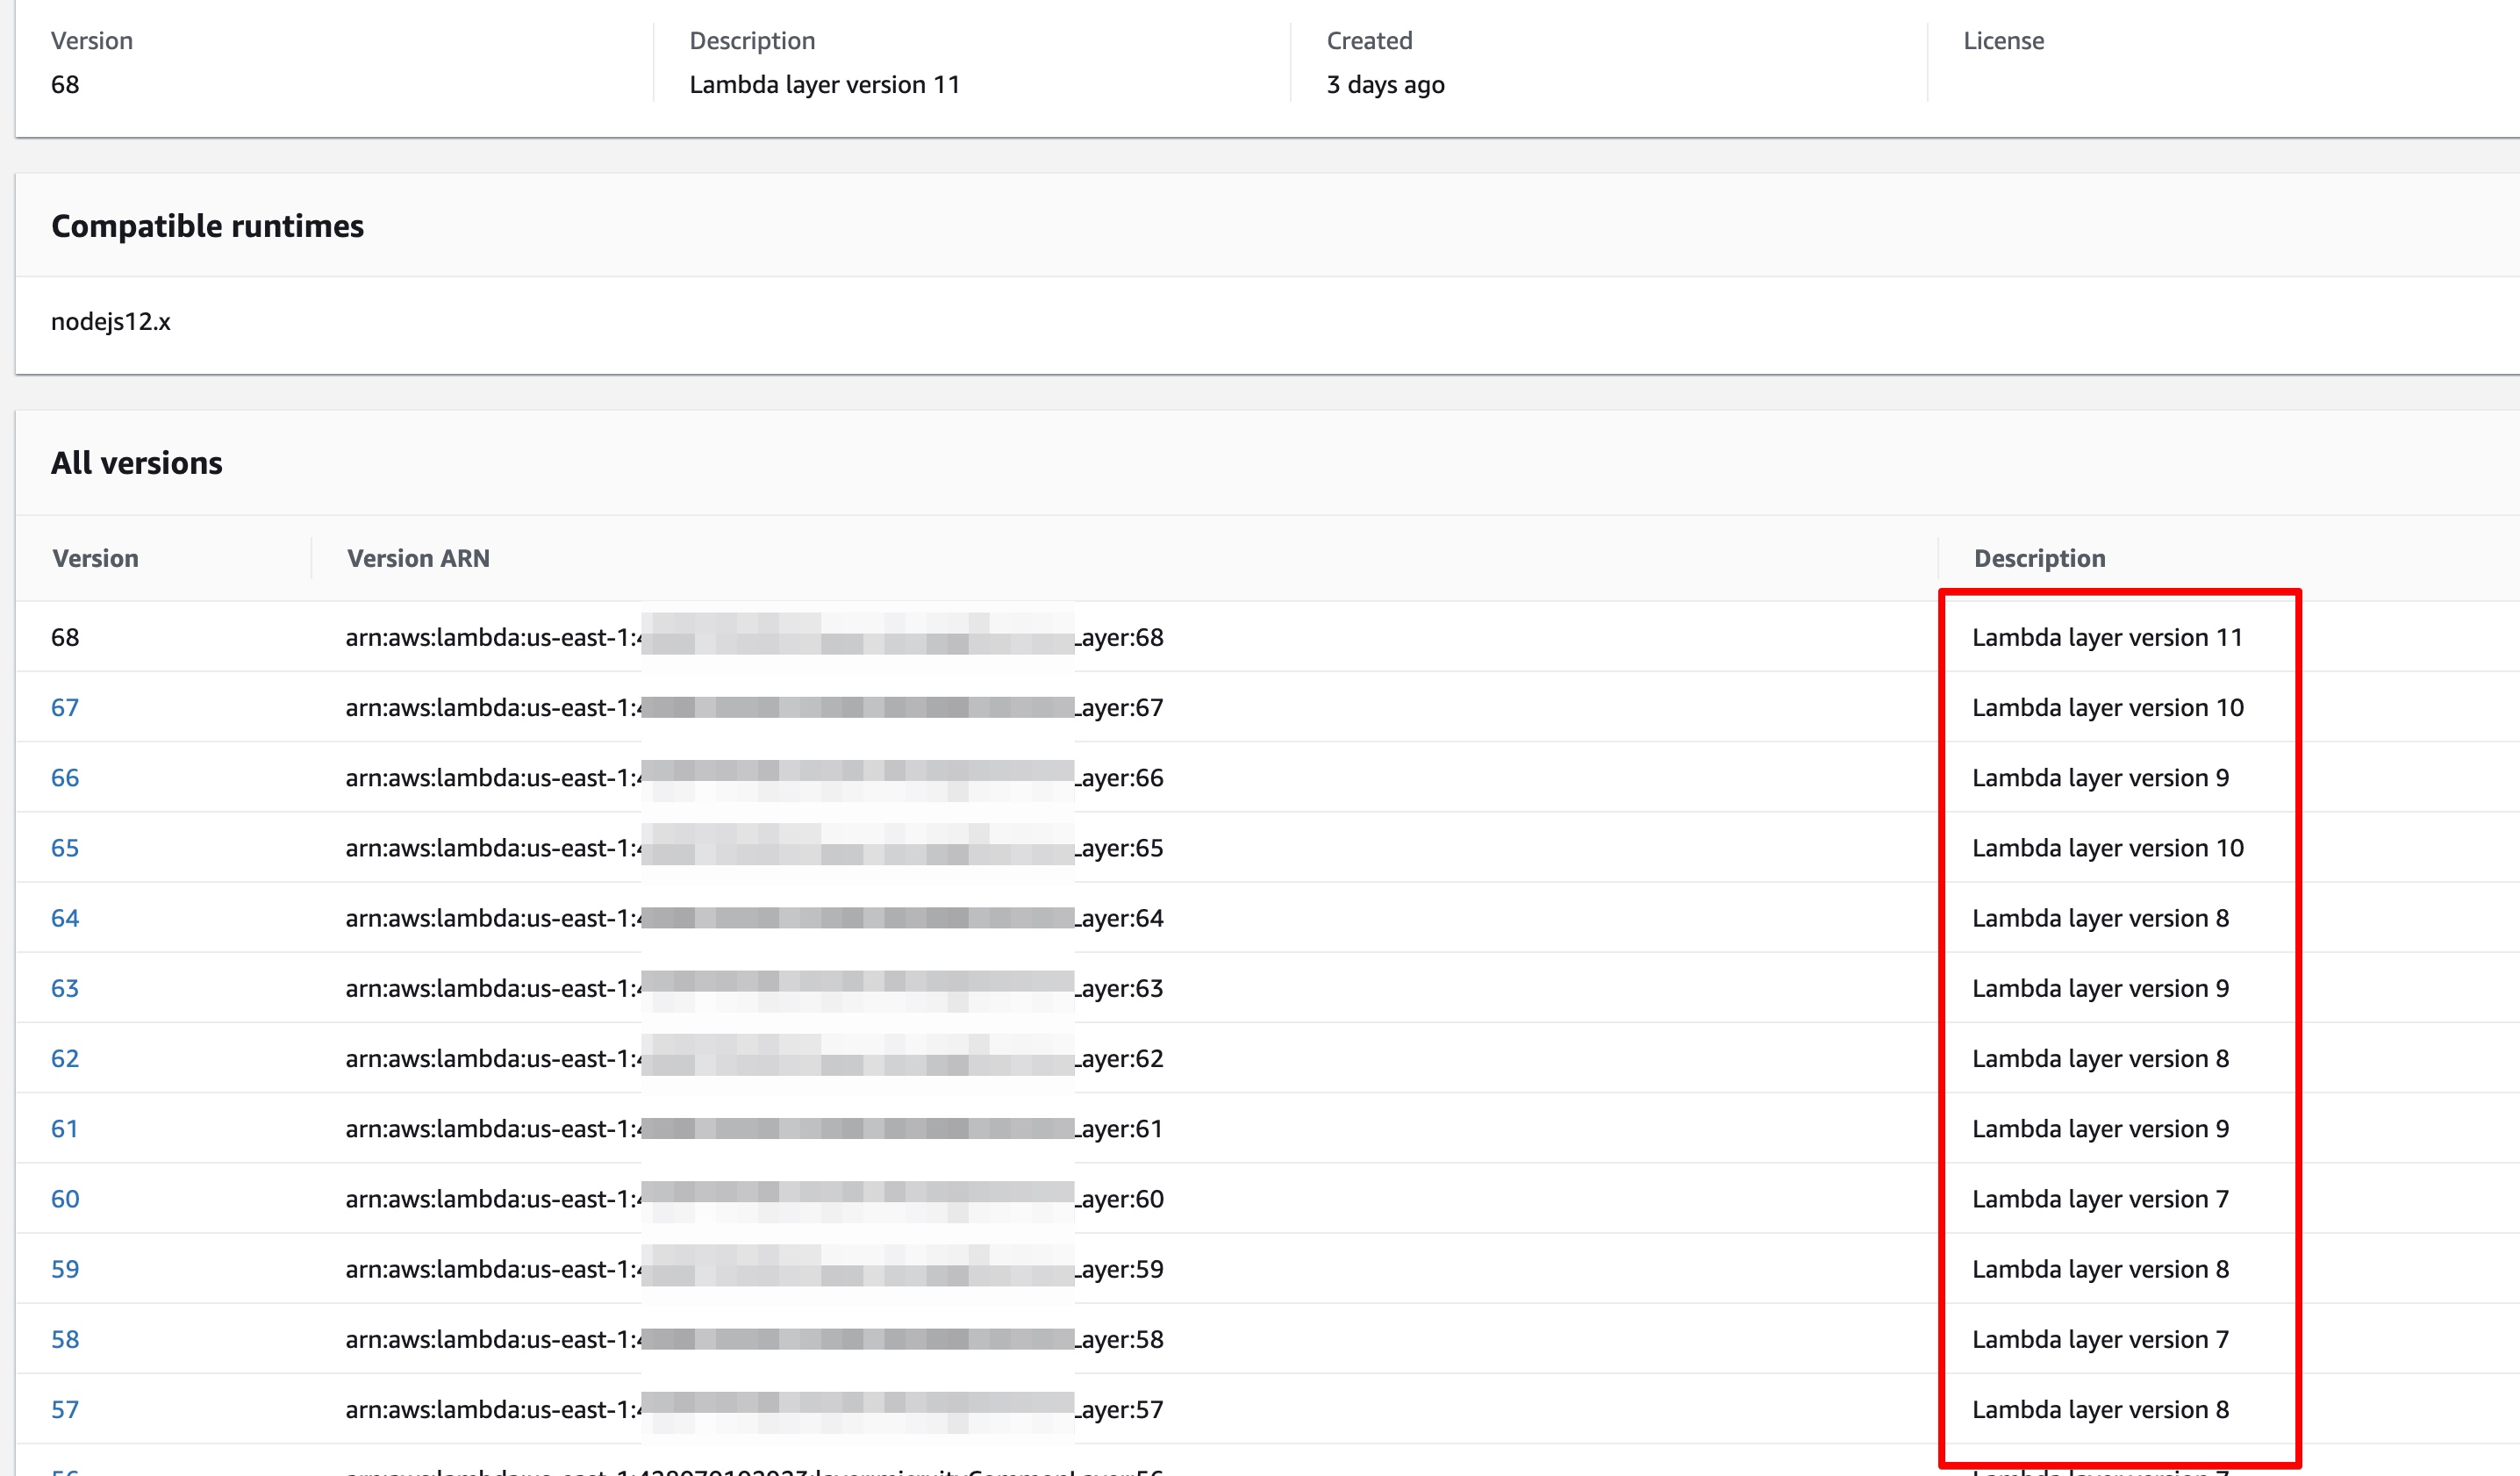
Task: Open version 58 of the Lambda layer
Action: tap(65, 1338)
